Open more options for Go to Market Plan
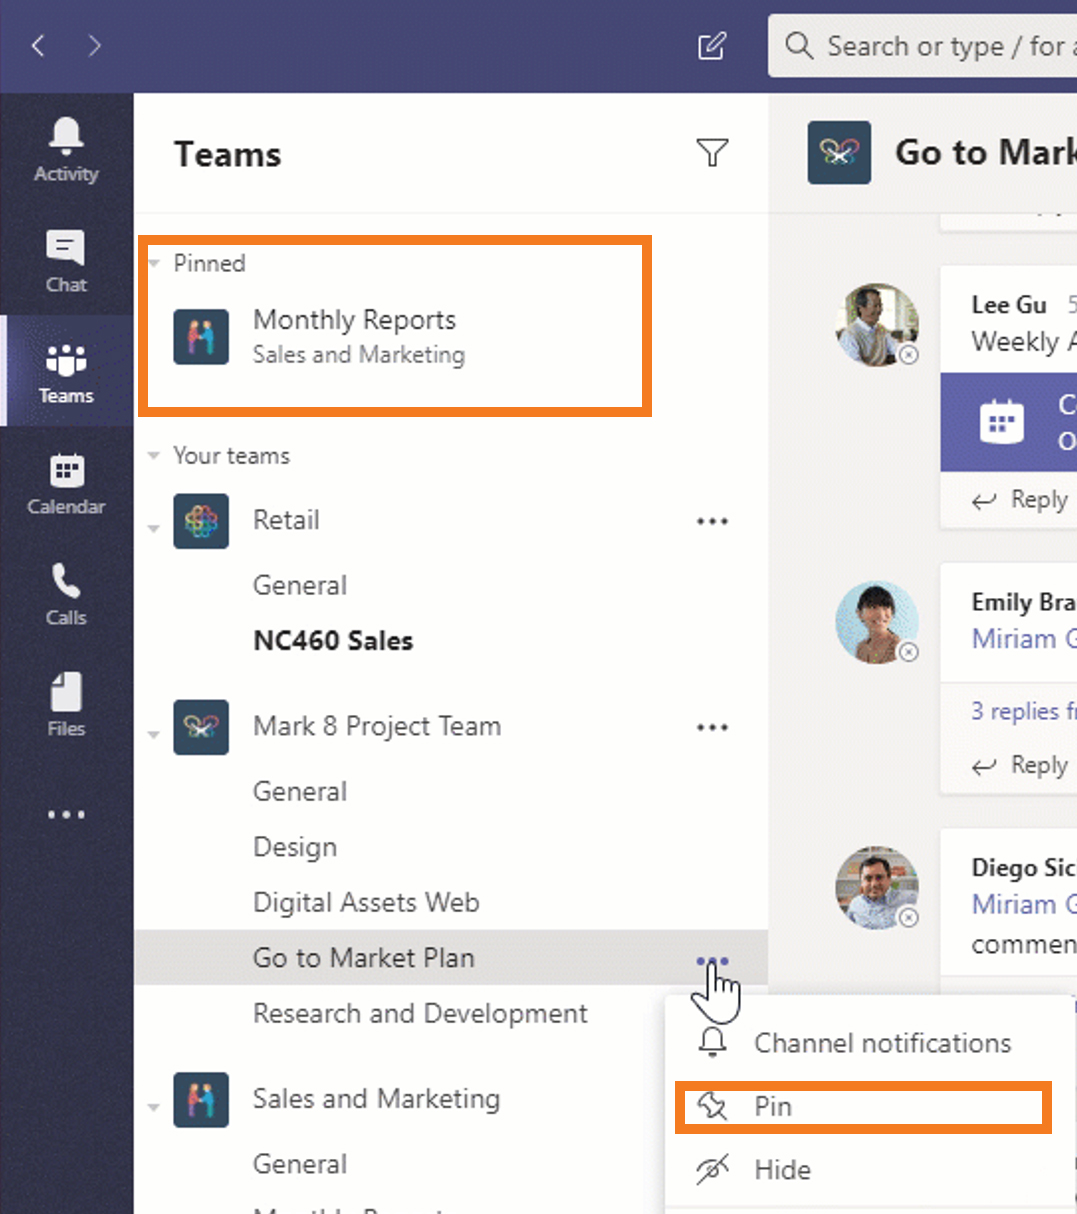Viewport: 1077px width, 1214px height. coord(712,961)
